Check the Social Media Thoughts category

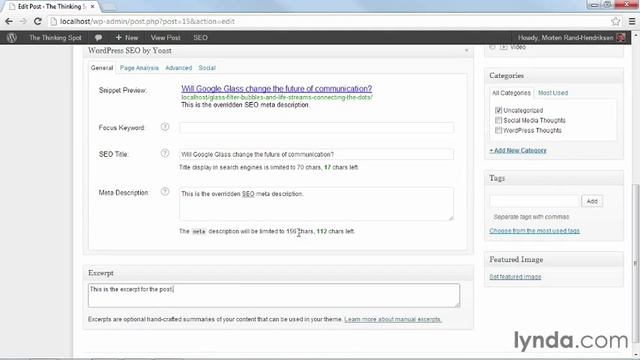(498, 120)
